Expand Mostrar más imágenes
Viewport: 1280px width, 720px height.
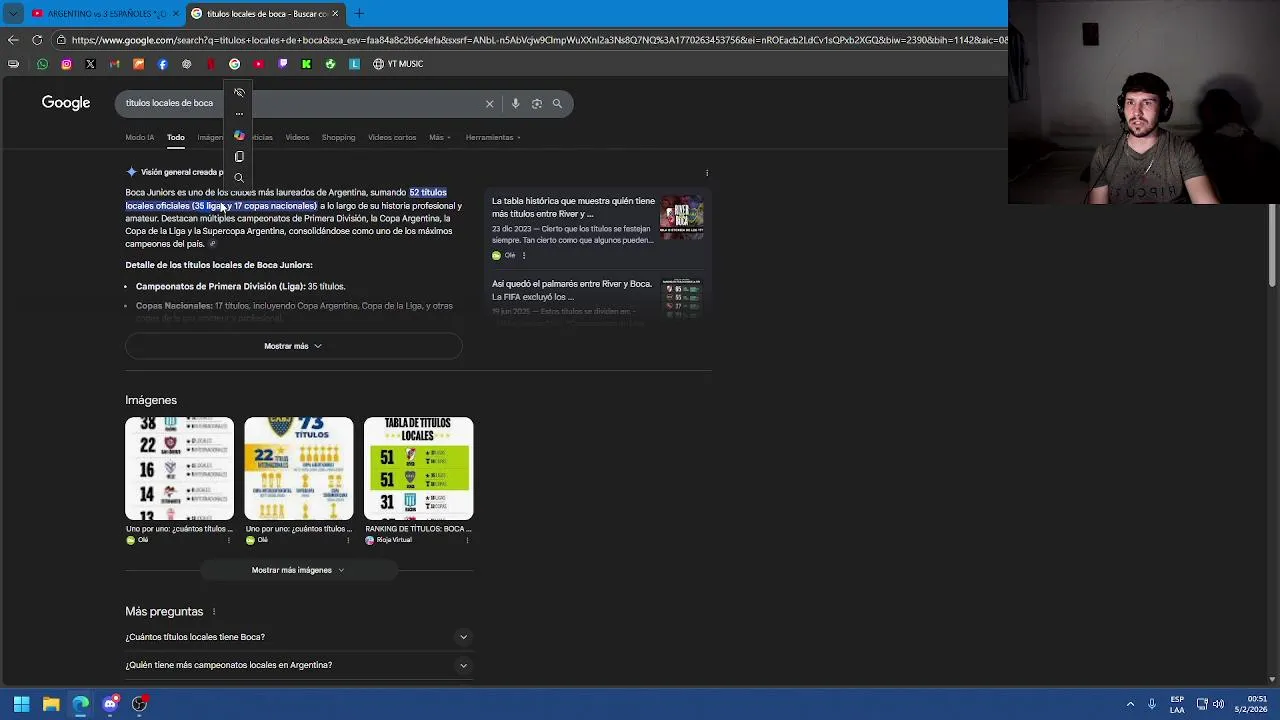[298, 570]
